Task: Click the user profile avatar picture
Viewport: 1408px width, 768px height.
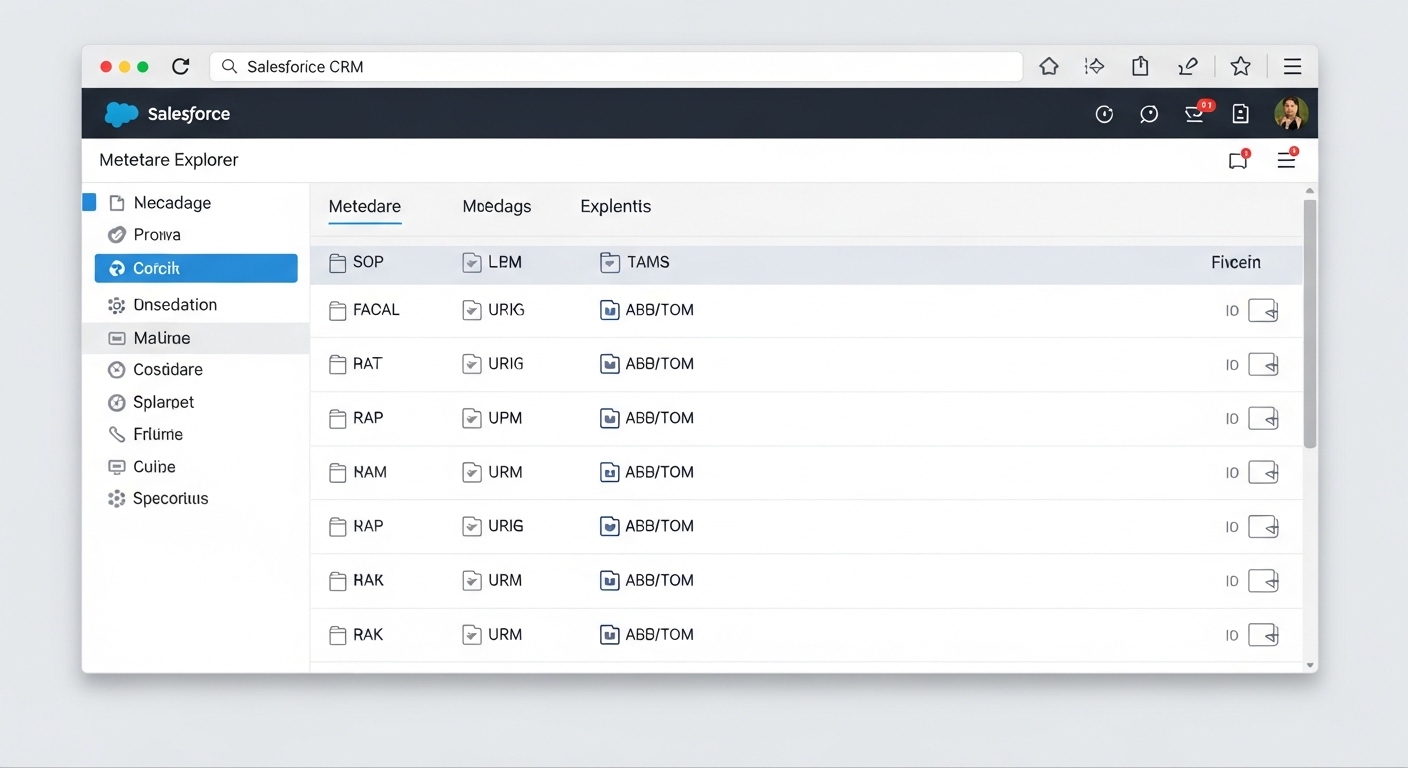Action: 1291,113
